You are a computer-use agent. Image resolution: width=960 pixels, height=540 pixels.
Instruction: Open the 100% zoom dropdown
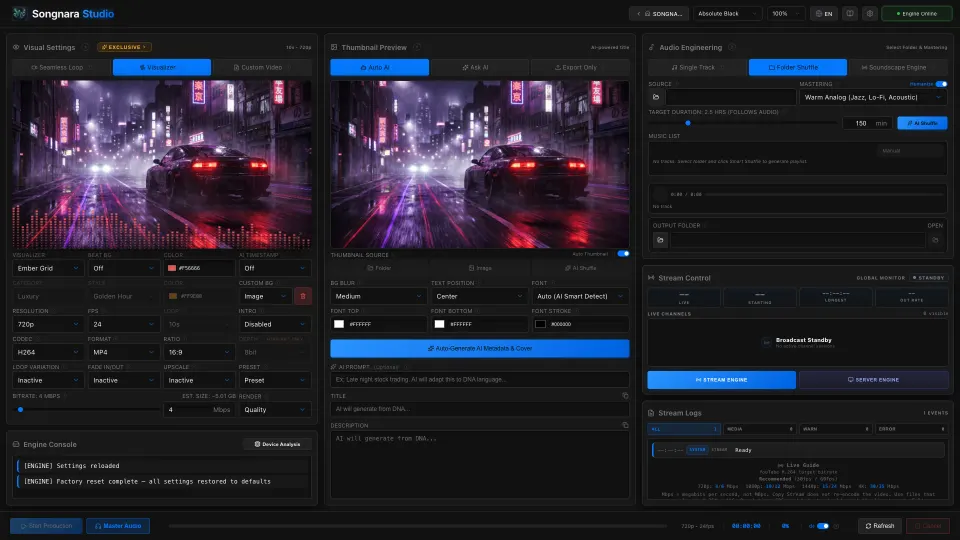[x=786, y=13]
